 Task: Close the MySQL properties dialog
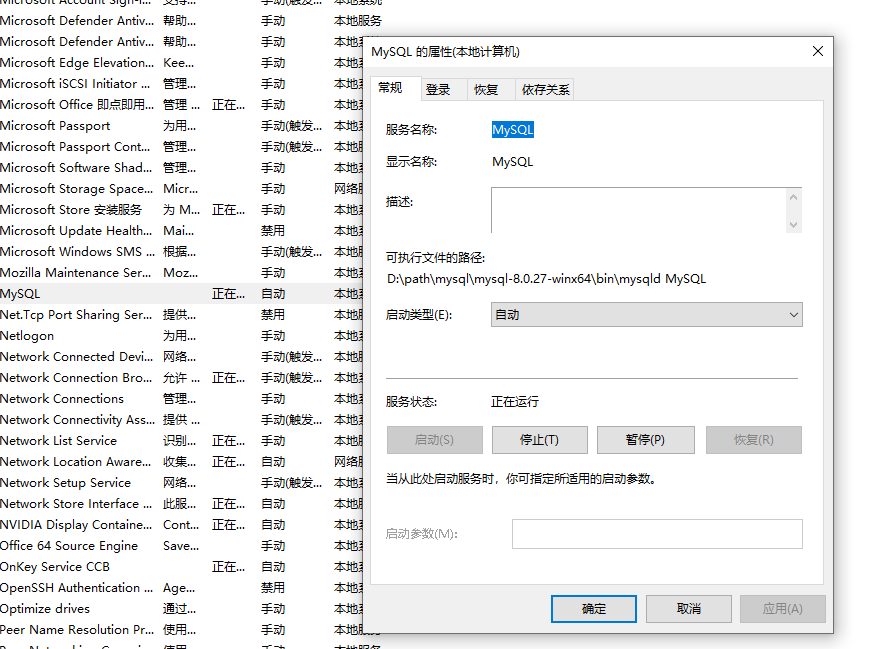(x=818, y=51)
